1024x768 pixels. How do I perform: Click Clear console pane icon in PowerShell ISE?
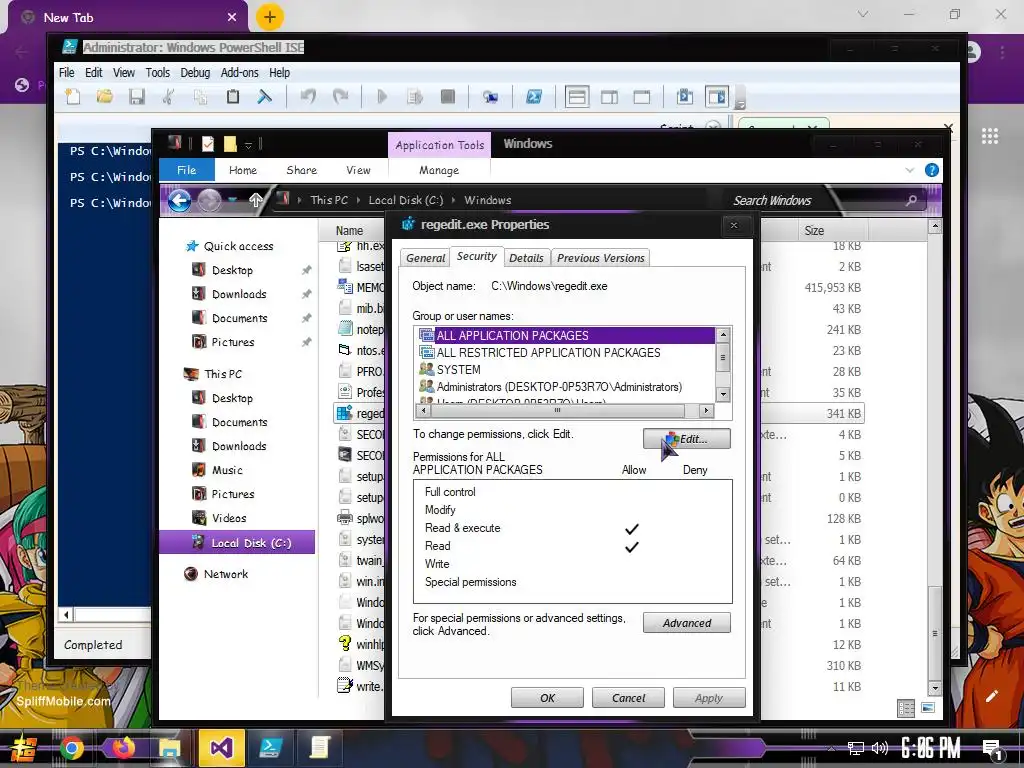264,97
